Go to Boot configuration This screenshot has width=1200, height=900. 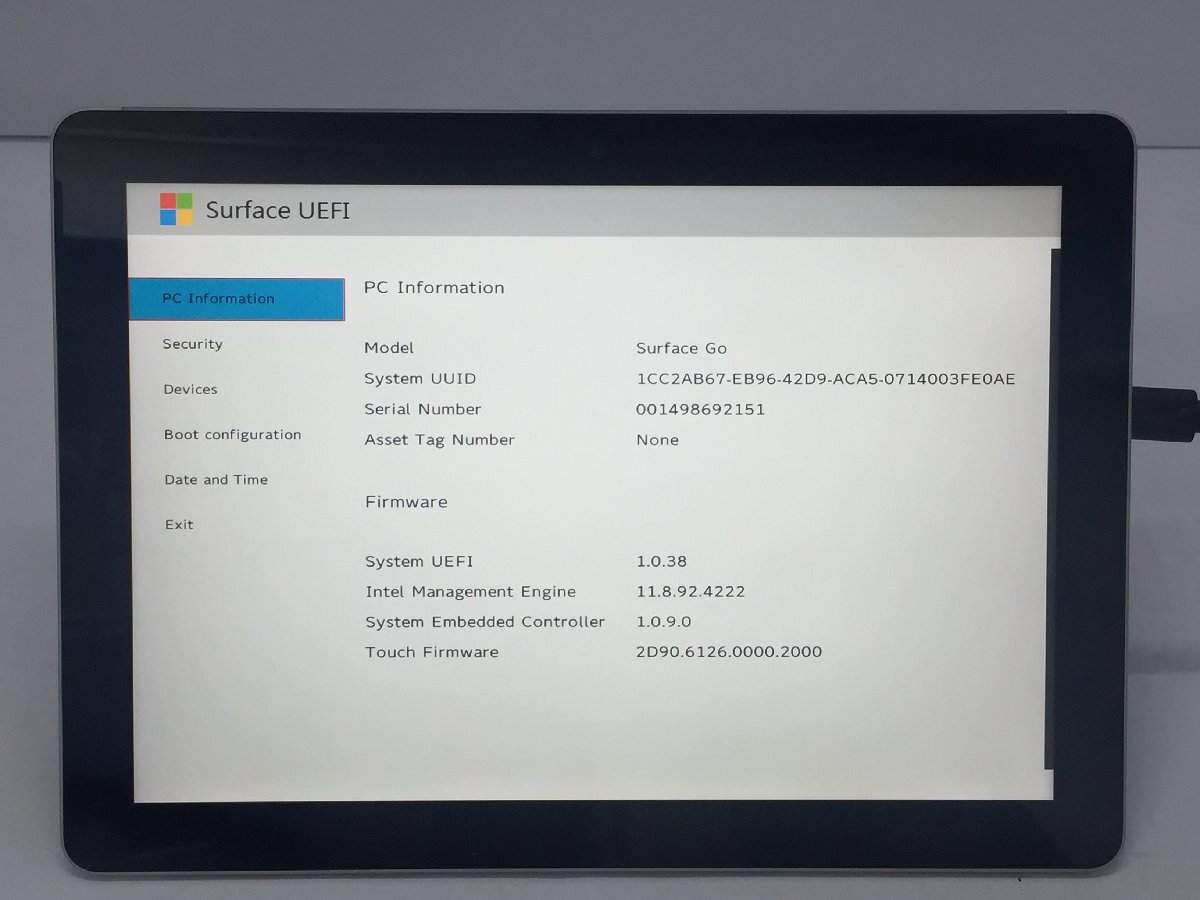[232, 435]
